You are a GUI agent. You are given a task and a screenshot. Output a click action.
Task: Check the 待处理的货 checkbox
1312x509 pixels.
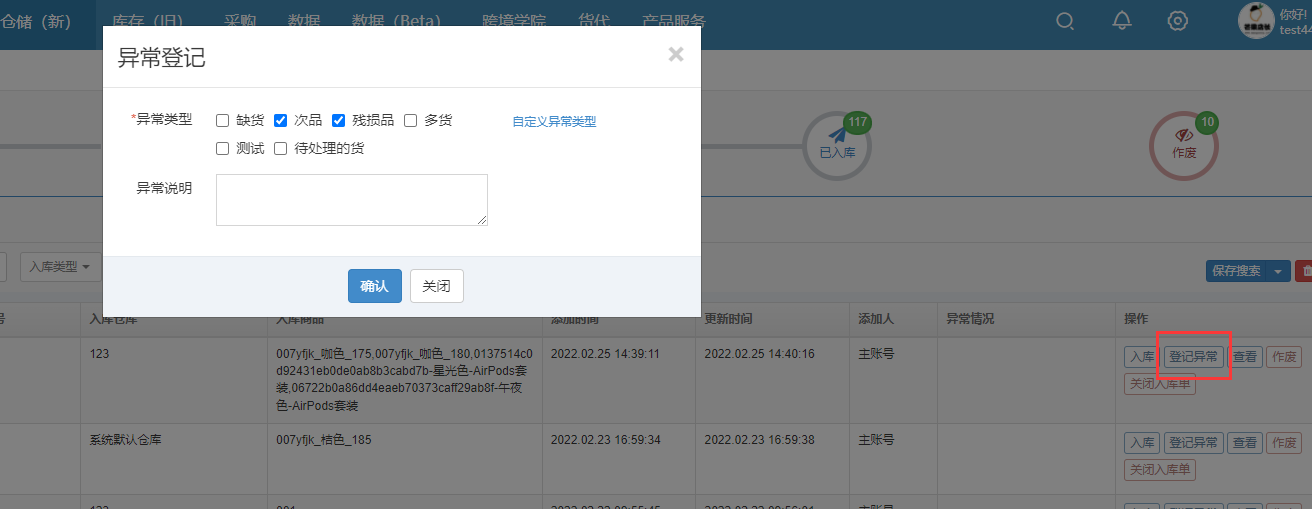click(x=281, y=149)
